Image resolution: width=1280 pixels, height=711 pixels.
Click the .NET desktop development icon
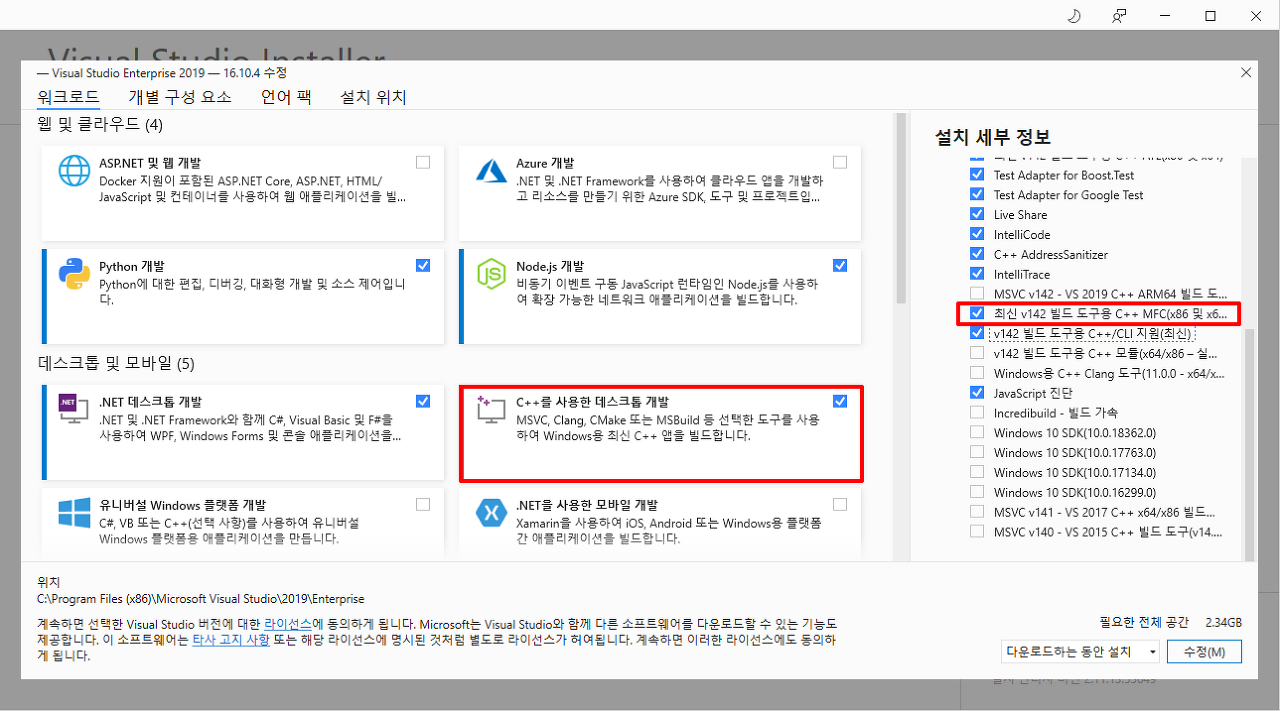click(75, 409)
